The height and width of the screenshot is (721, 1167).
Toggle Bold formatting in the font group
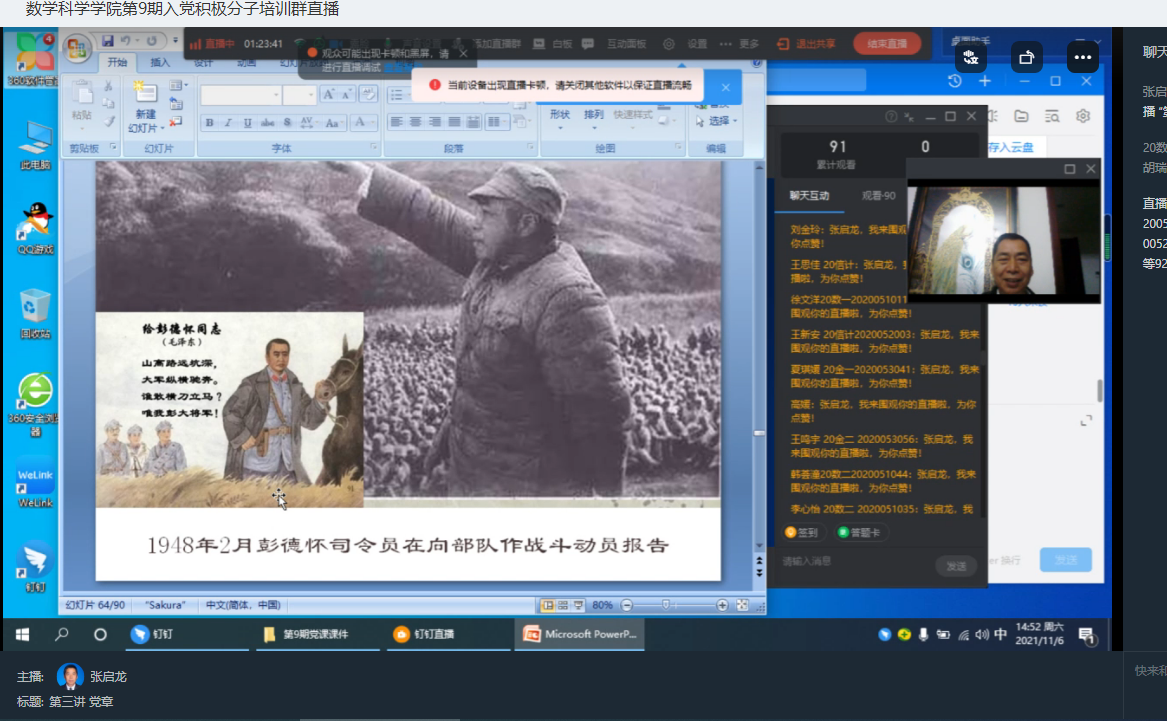pos(209,123)
